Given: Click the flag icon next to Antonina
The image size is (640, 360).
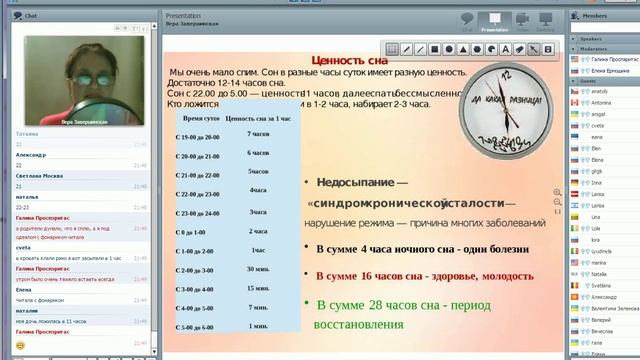Looking at the screenshot, I should pyautogui.click(x=575, y=103).
